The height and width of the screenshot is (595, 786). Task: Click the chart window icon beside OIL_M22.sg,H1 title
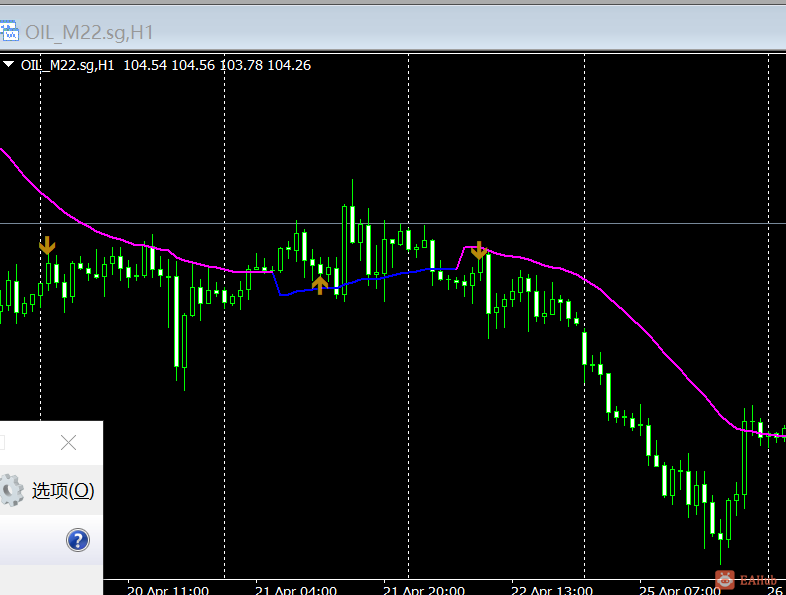click(9, 32)
